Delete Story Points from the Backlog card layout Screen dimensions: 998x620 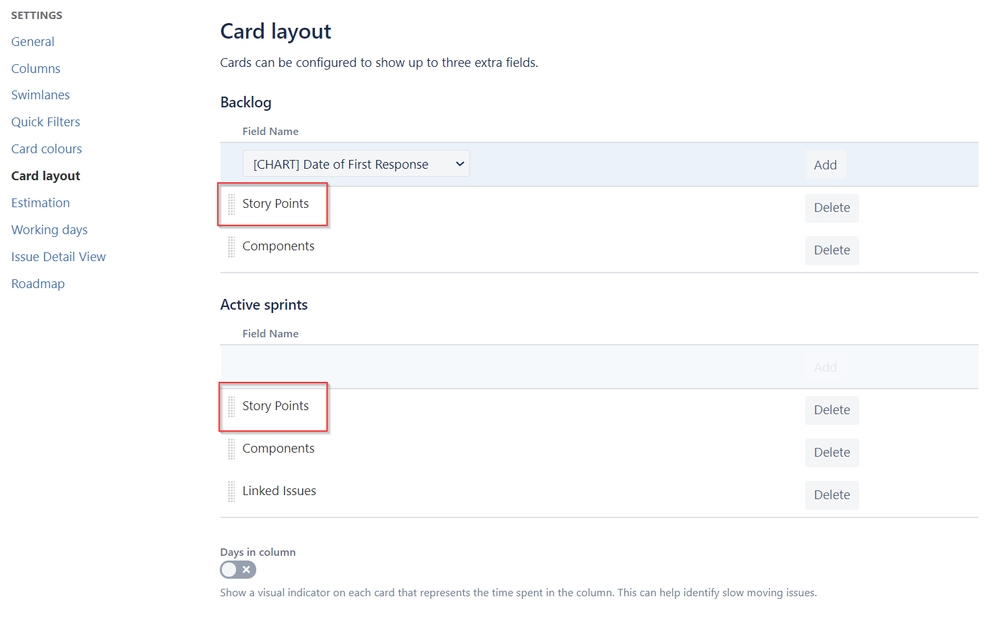click(x=831, y=207)
